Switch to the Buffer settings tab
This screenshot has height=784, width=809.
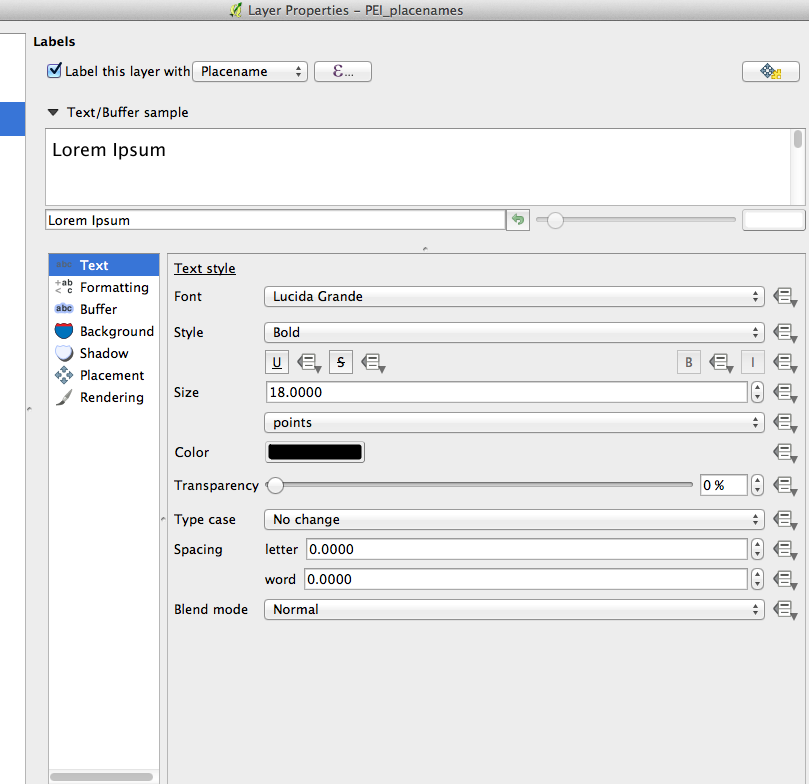point(98,309)
